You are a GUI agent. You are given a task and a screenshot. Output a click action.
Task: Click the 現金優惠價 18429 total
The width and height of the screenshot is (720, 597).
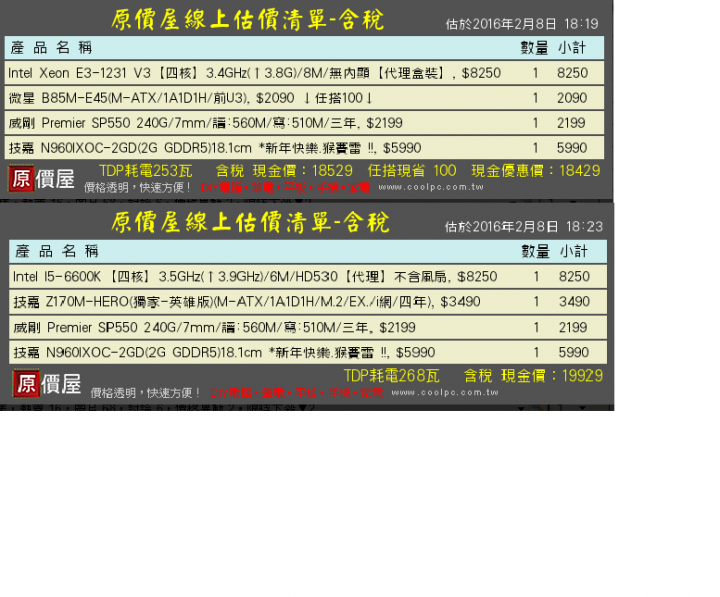click(535, 171)
